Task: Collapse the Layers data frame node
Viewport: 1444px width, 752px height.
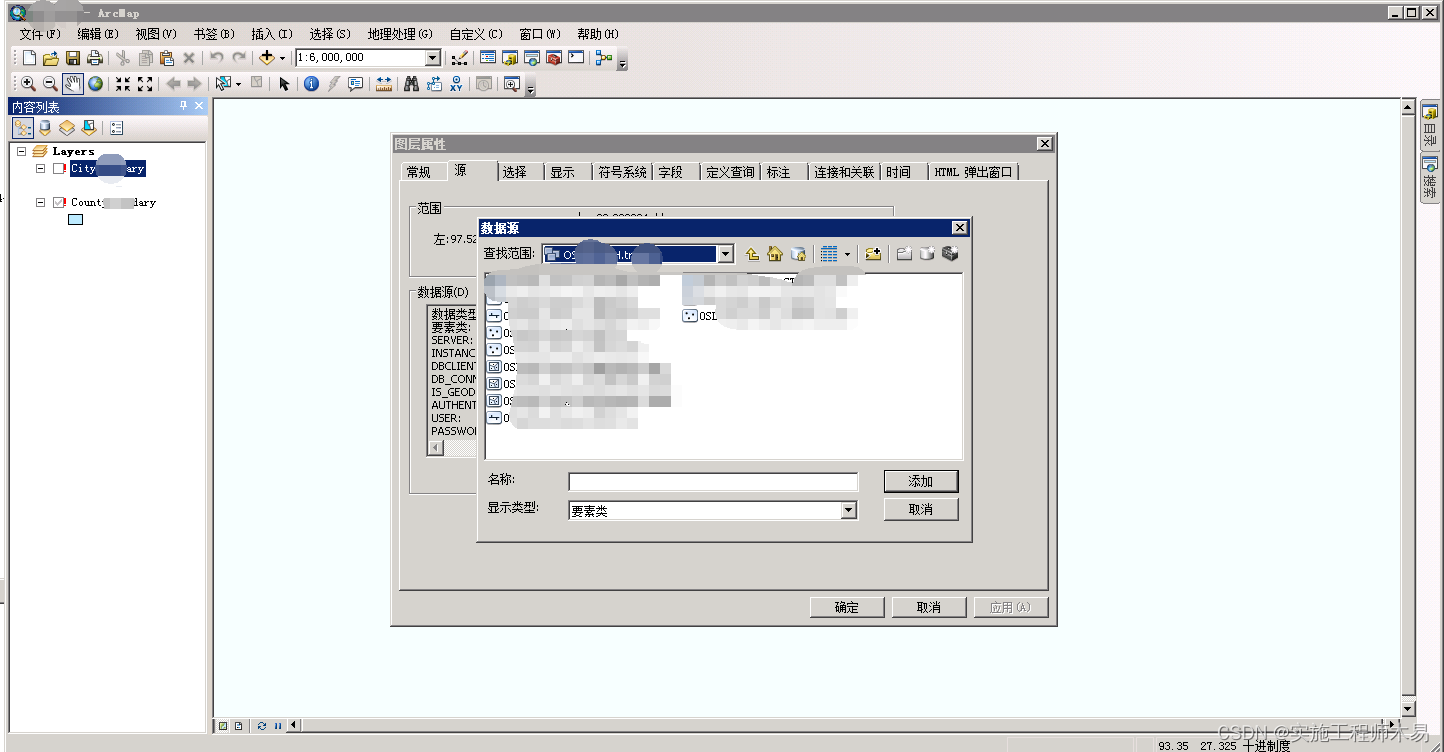Action: pos(21,151)
